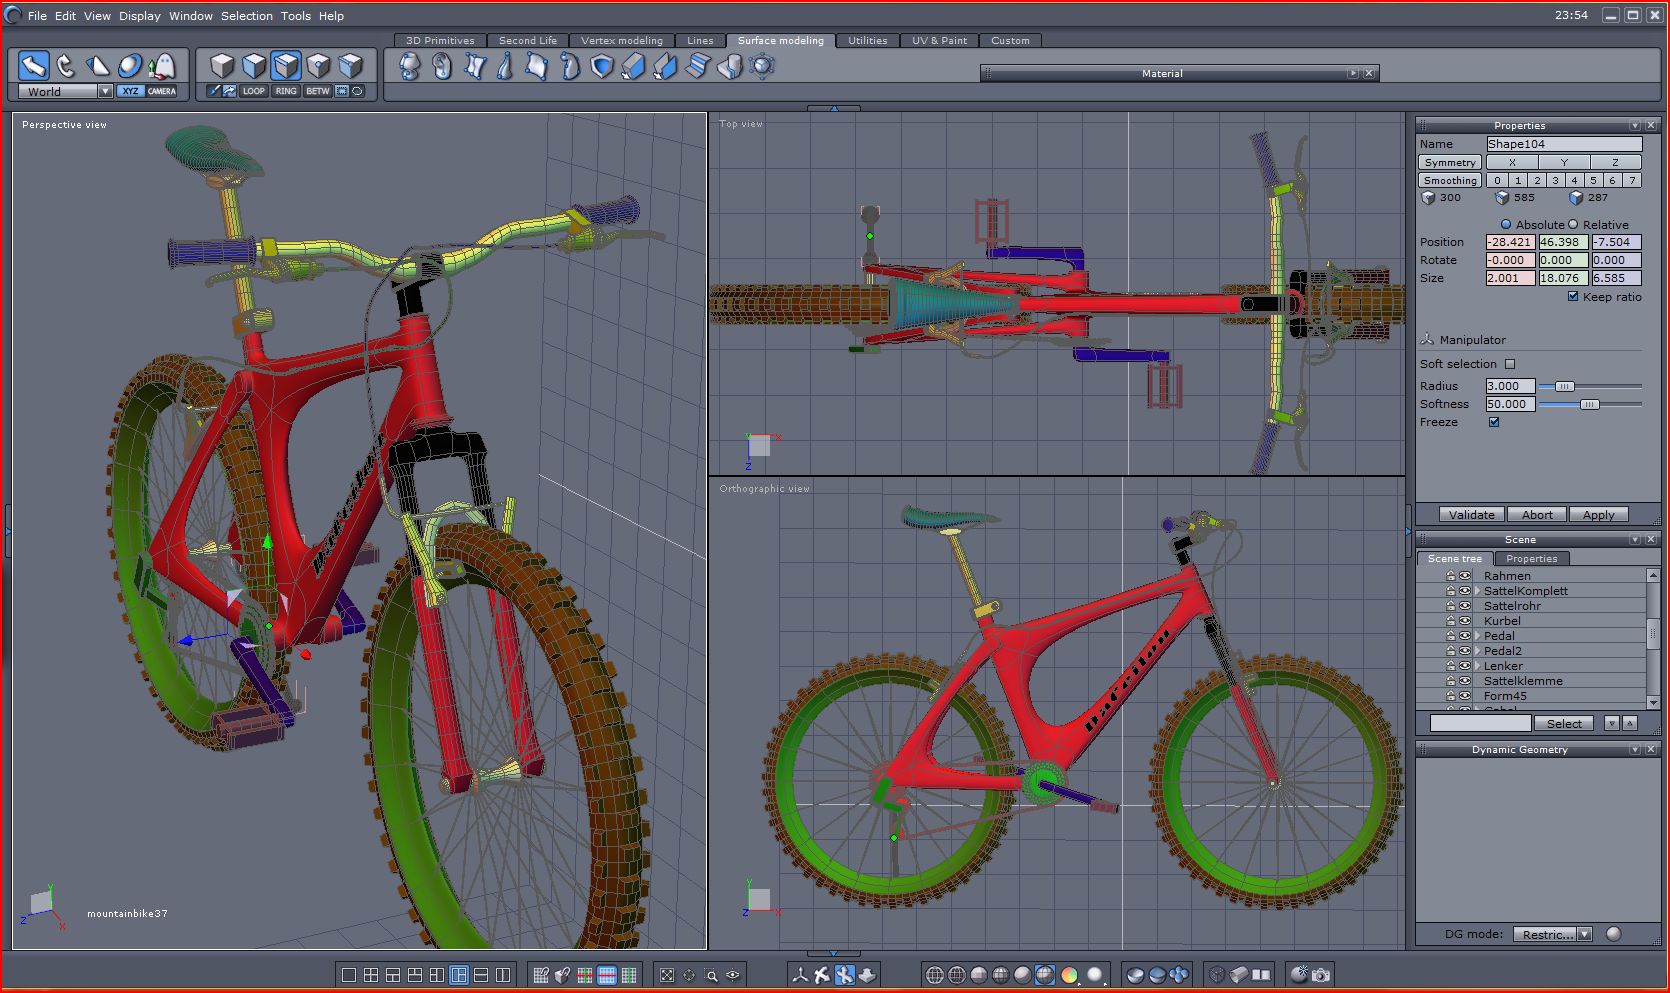Image resolution: width=1670 pixels, height=993 pixels.
Task: Click the zoom magnifier in bottom toolbar
Action: coord(711,975)
